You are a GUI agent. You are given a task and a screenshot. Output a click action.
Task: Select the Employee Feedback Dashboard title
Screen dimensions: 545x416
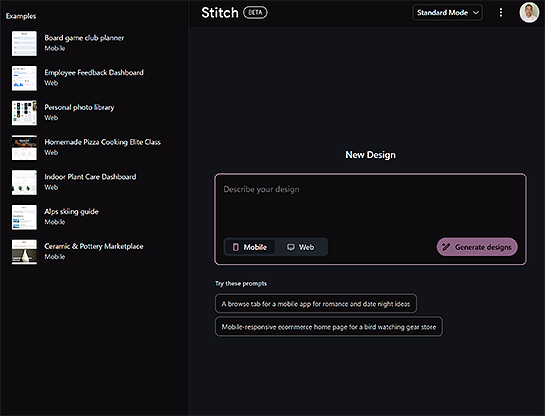pos(94,73)
